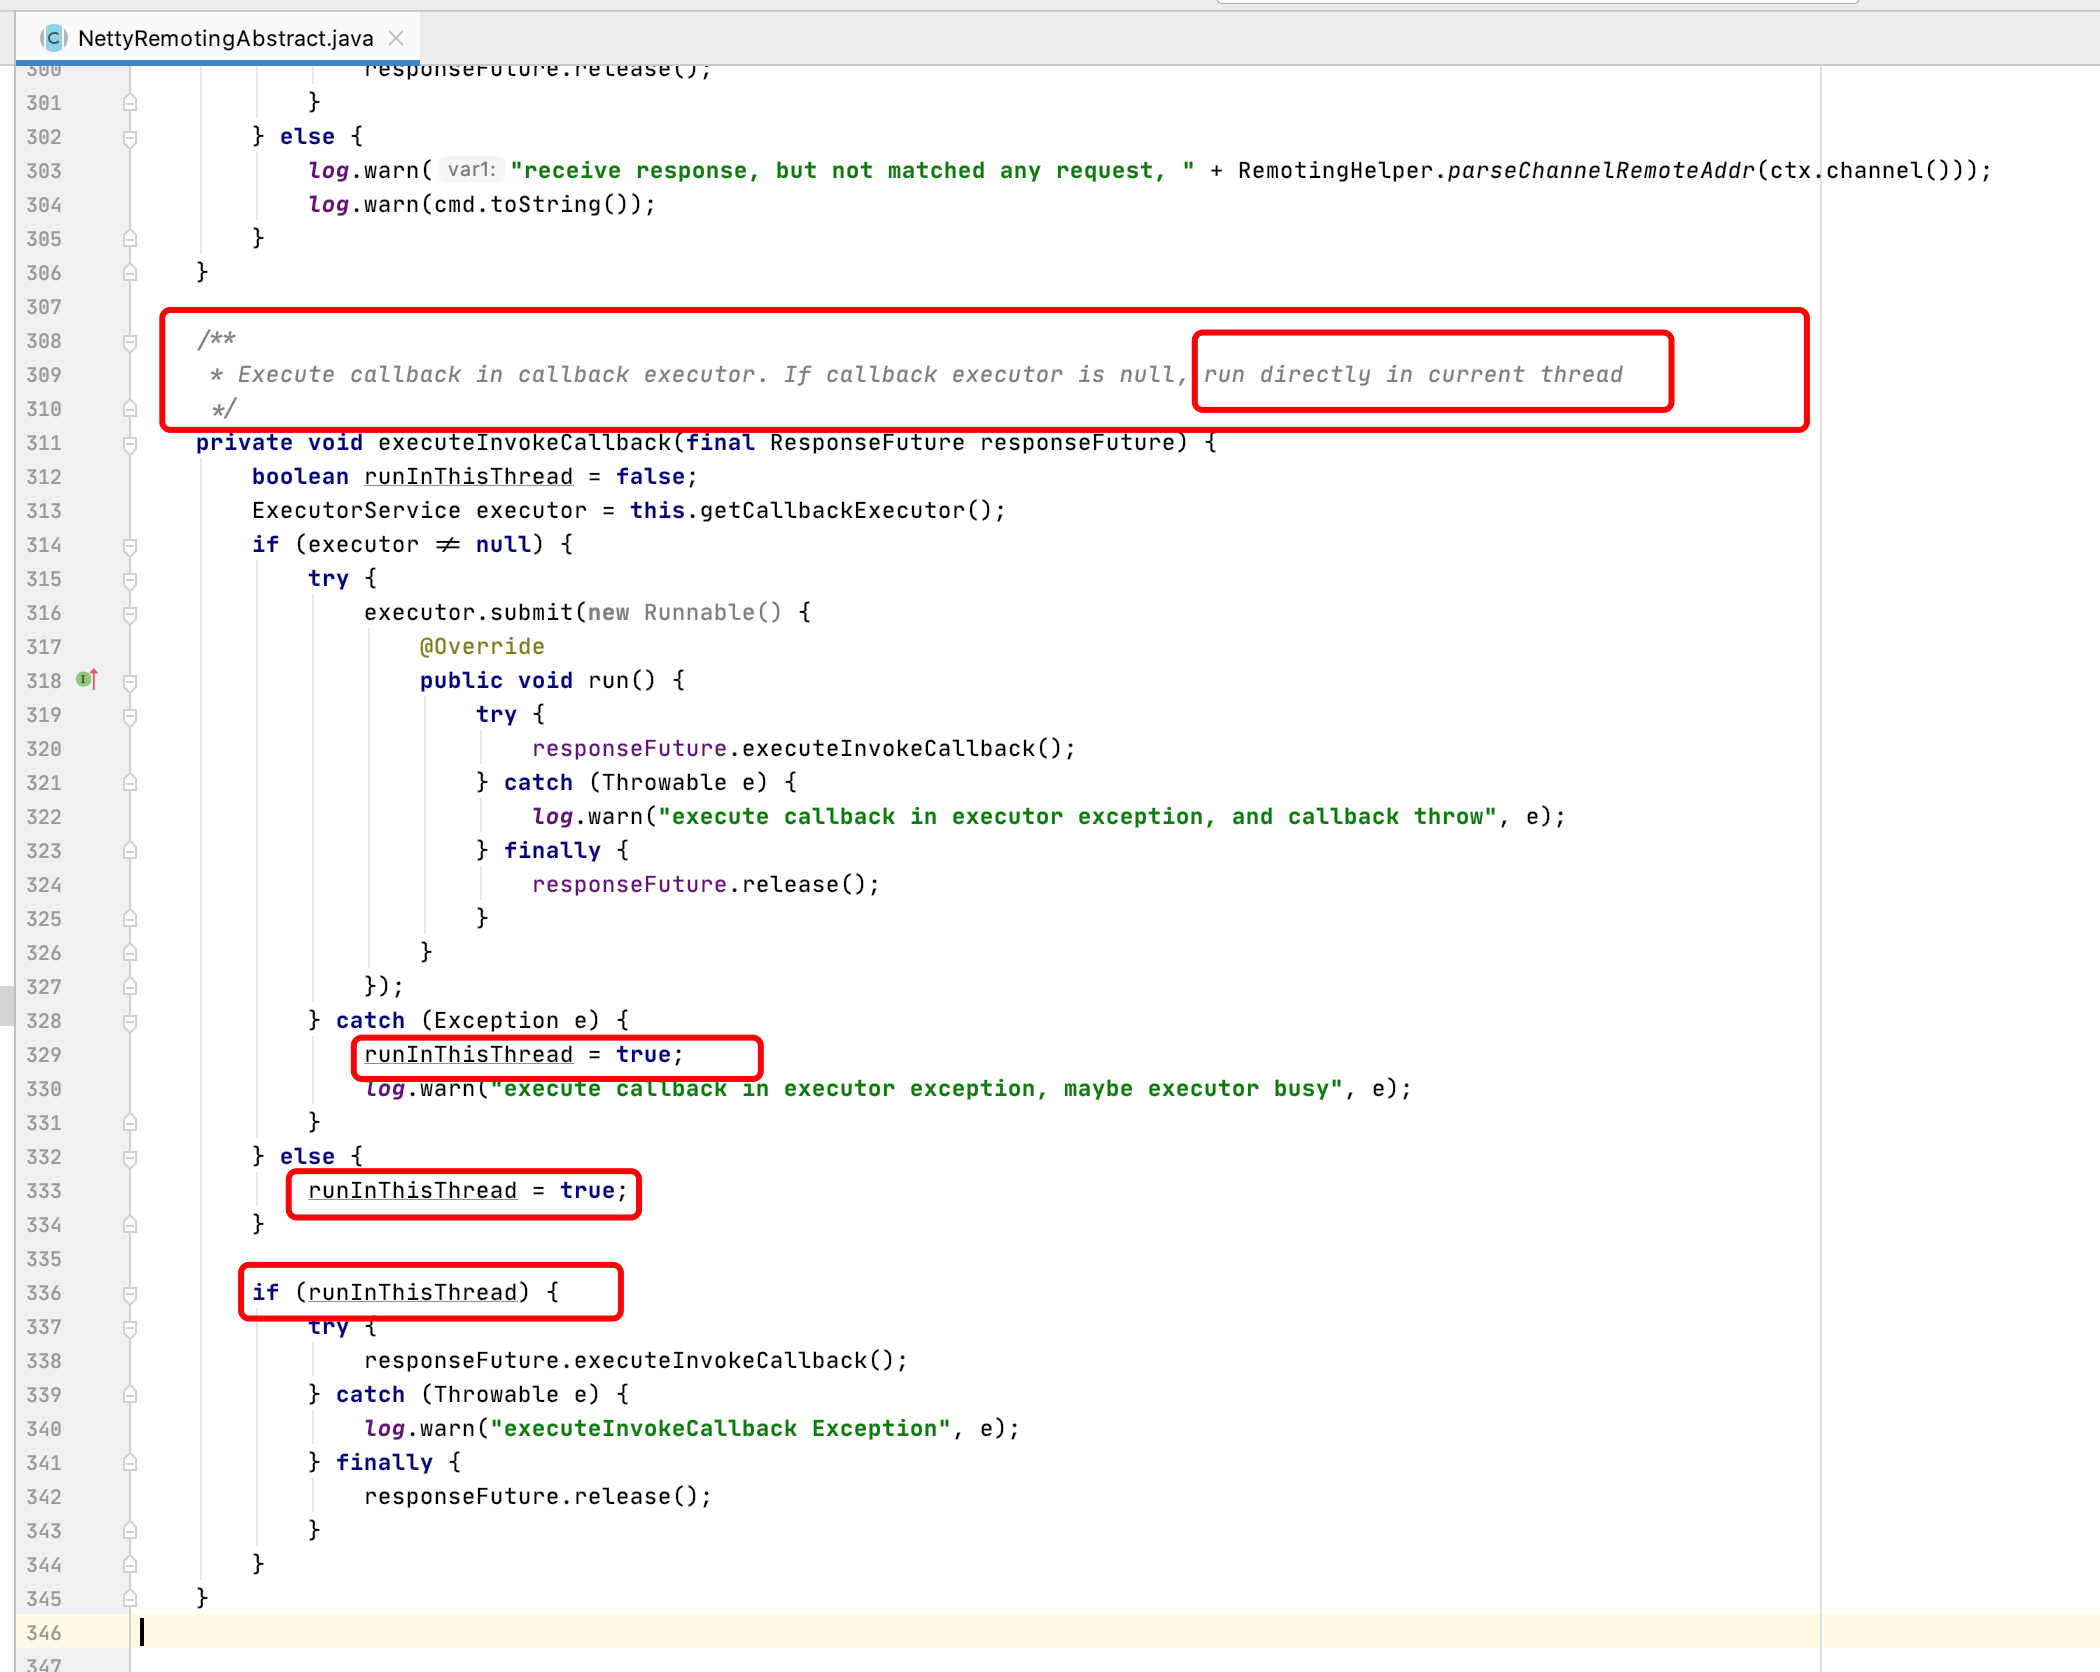Collapse the Javadoc comment at line 308

(130, 342)
